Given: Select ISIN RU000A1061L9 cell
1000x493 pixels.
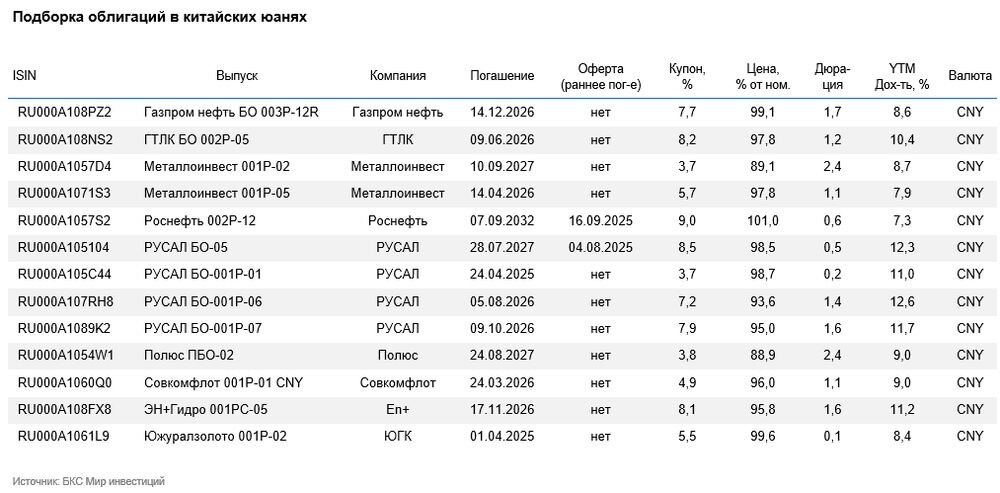Looking at the screenshot, I should click(x=64, y=436).
